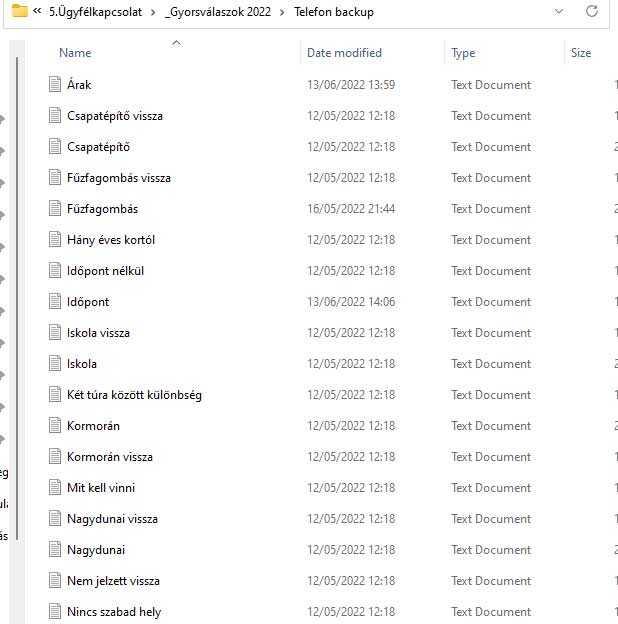The image size is (618, 624).
Task: Select the file icon for Időpont nélkül
Action: coord(55,271)
